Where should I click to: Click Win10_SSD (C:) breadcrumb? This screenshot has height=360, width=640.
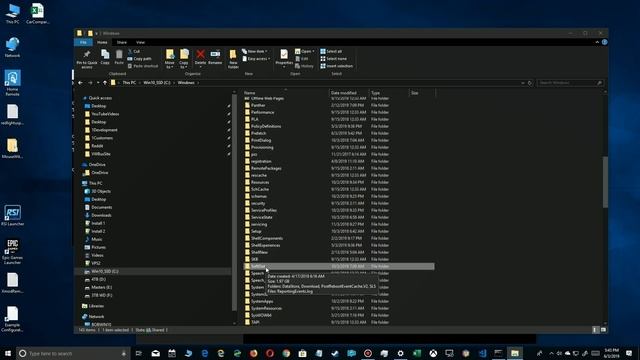click(x=157, y=83)
